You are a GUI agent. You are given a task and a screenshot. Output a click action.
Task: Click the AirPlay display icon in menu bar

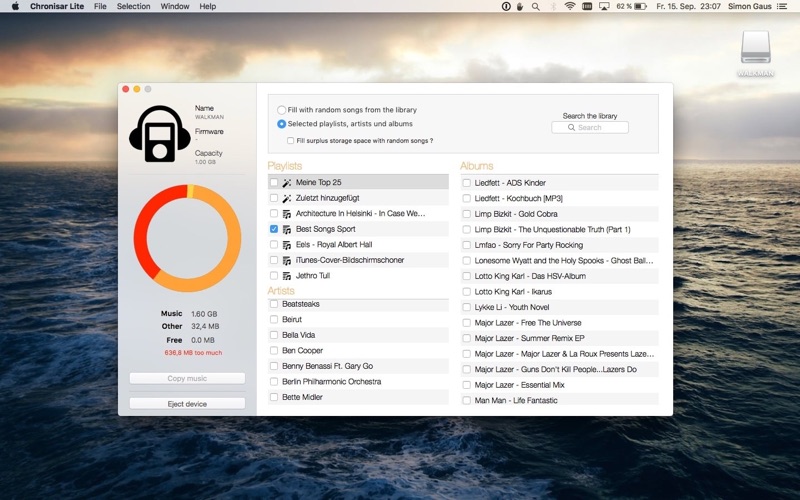click(x=604, y=7)
